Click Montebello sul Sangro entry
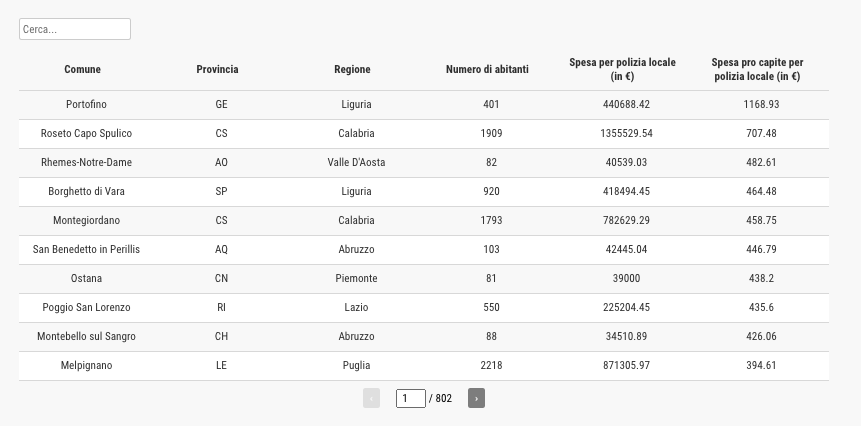 pos(86,337)
